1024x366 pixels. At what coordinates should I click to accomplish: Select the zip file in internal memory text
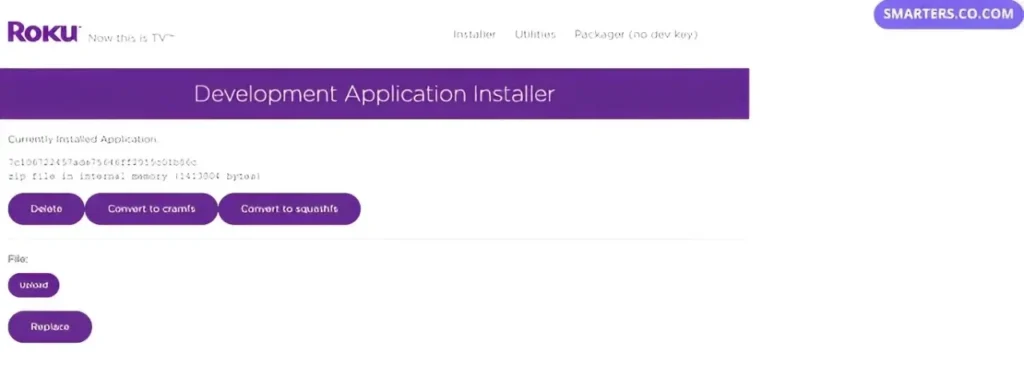coord(135,176)
